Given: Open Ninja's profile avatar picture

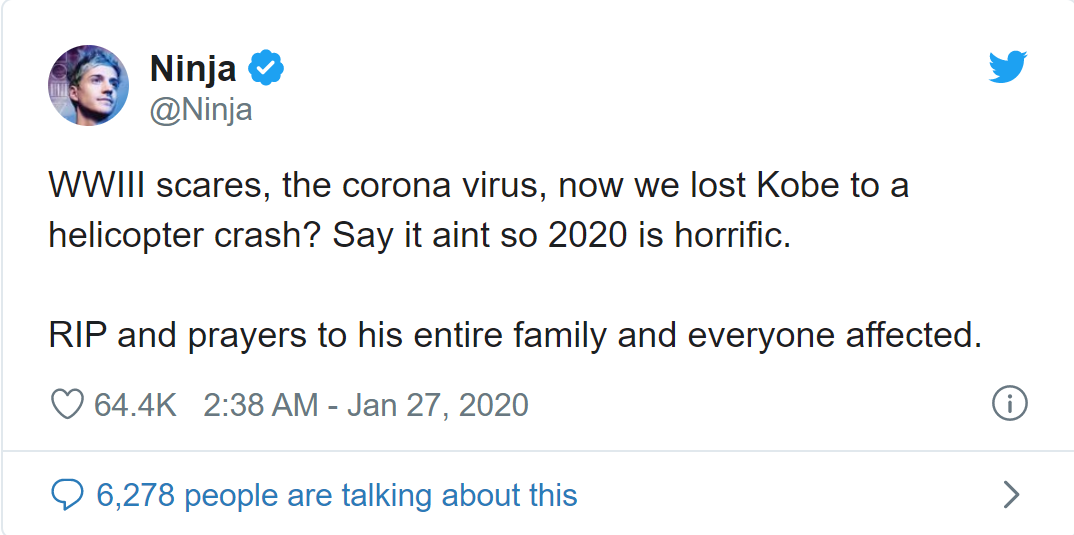Looking at the screenshot, I should (88, 86).
